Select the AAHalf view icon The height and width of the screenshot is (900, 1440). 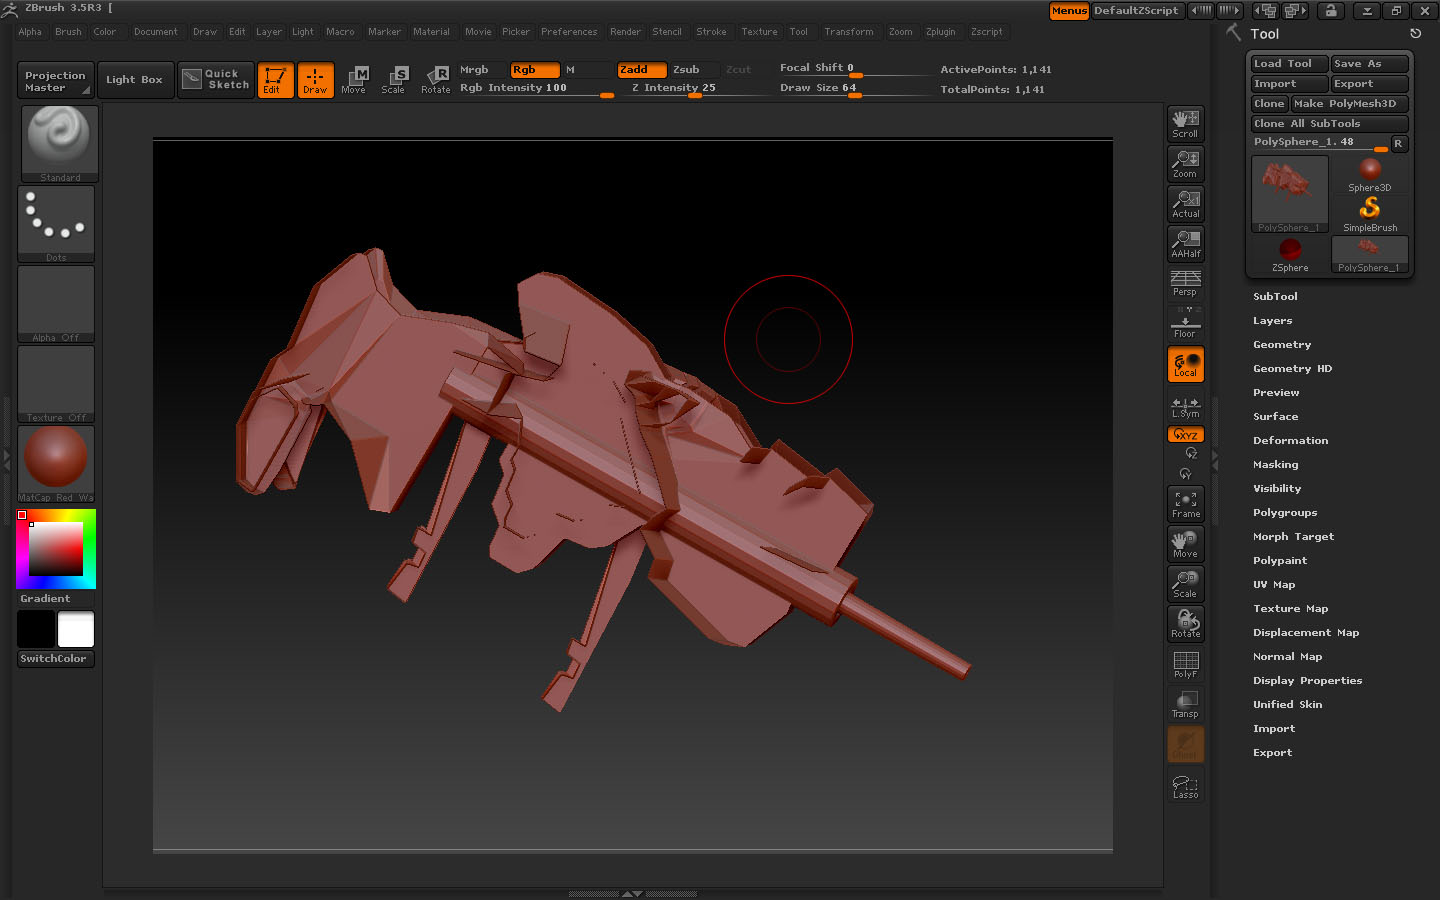tap(1185, 244)
